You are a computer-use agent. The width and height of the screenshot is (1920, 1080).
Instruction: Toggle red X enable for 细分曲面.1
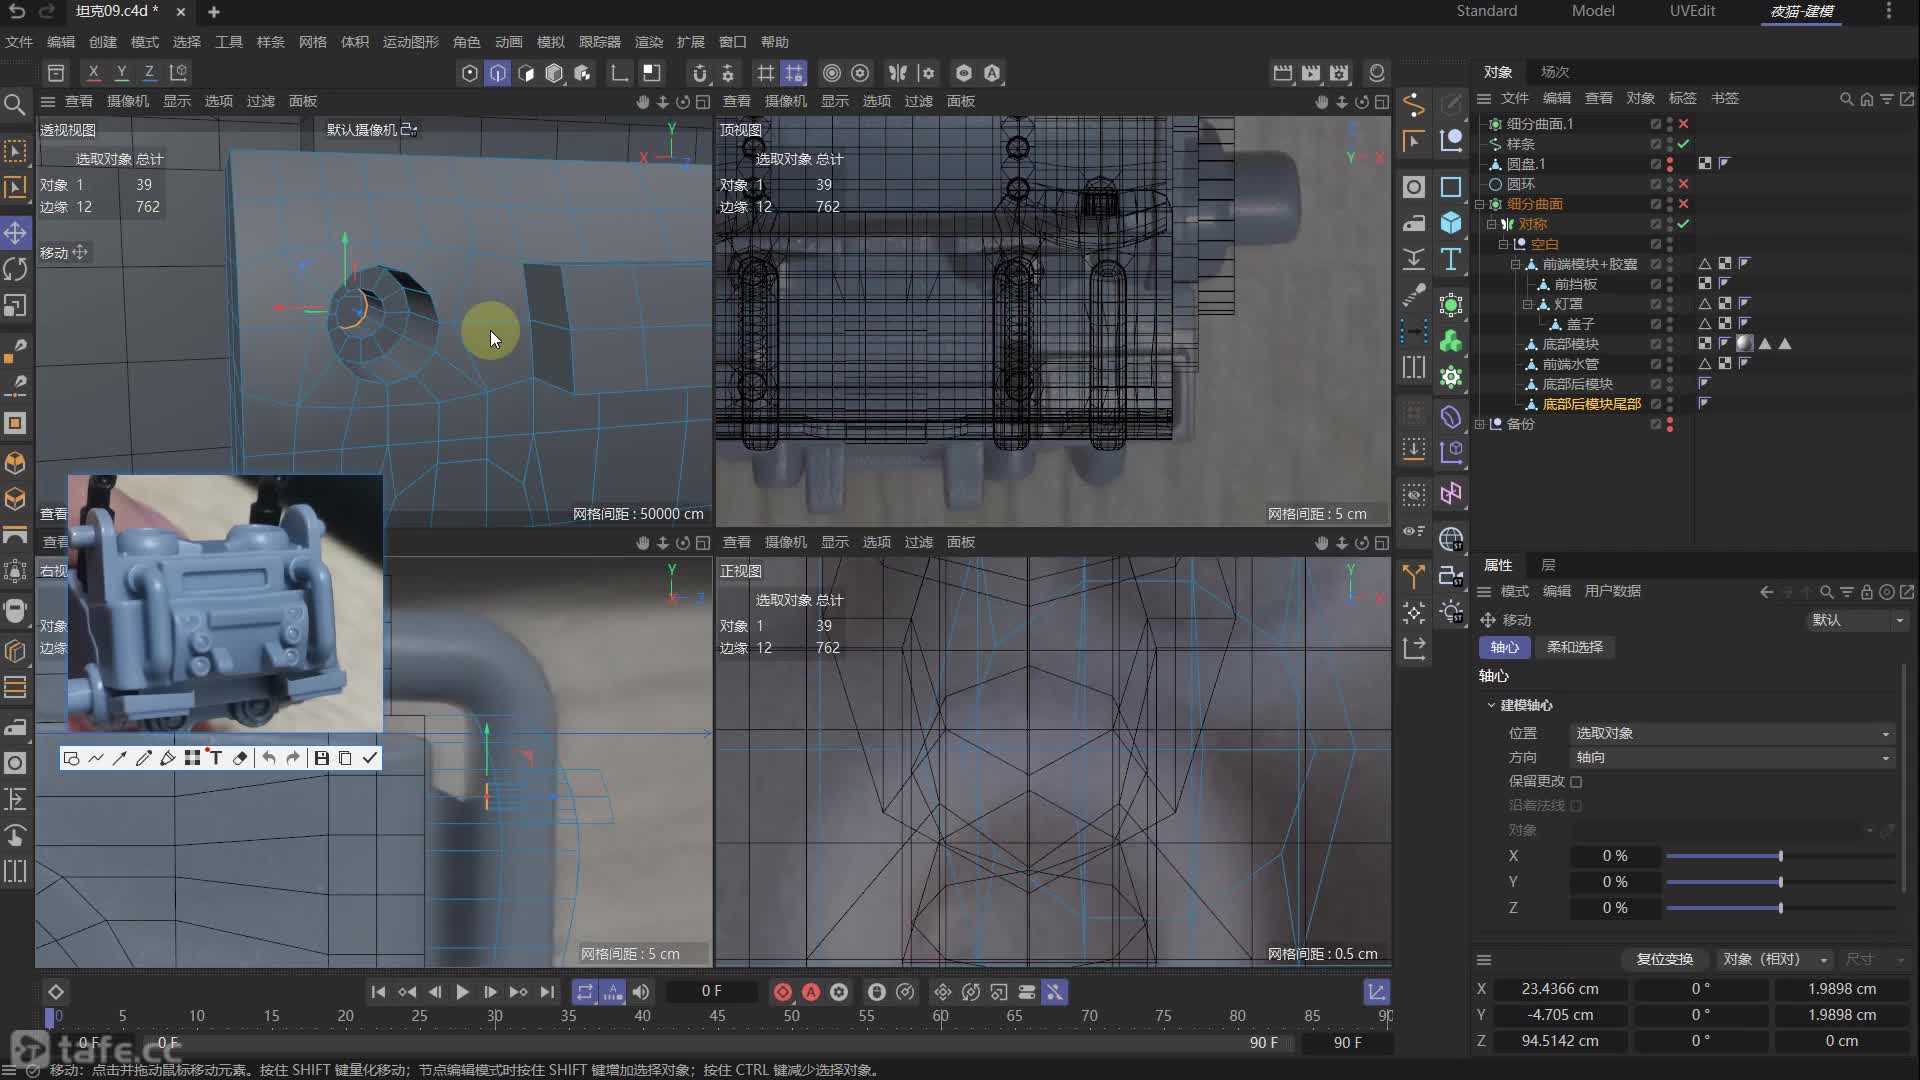pos(1684,124)
